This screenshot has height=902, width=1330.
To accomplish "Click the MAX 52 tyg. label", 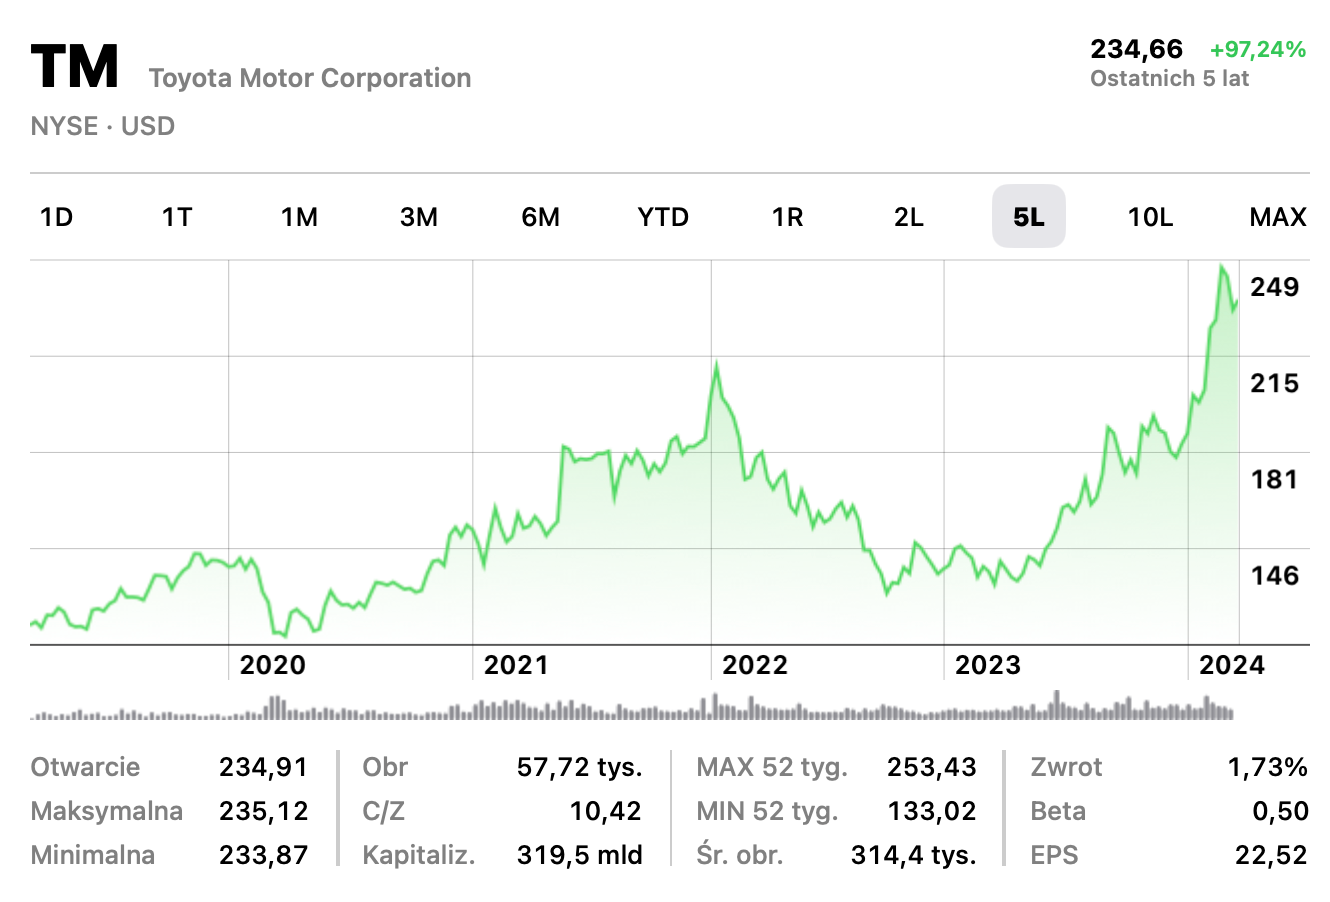I will (772, 767).
